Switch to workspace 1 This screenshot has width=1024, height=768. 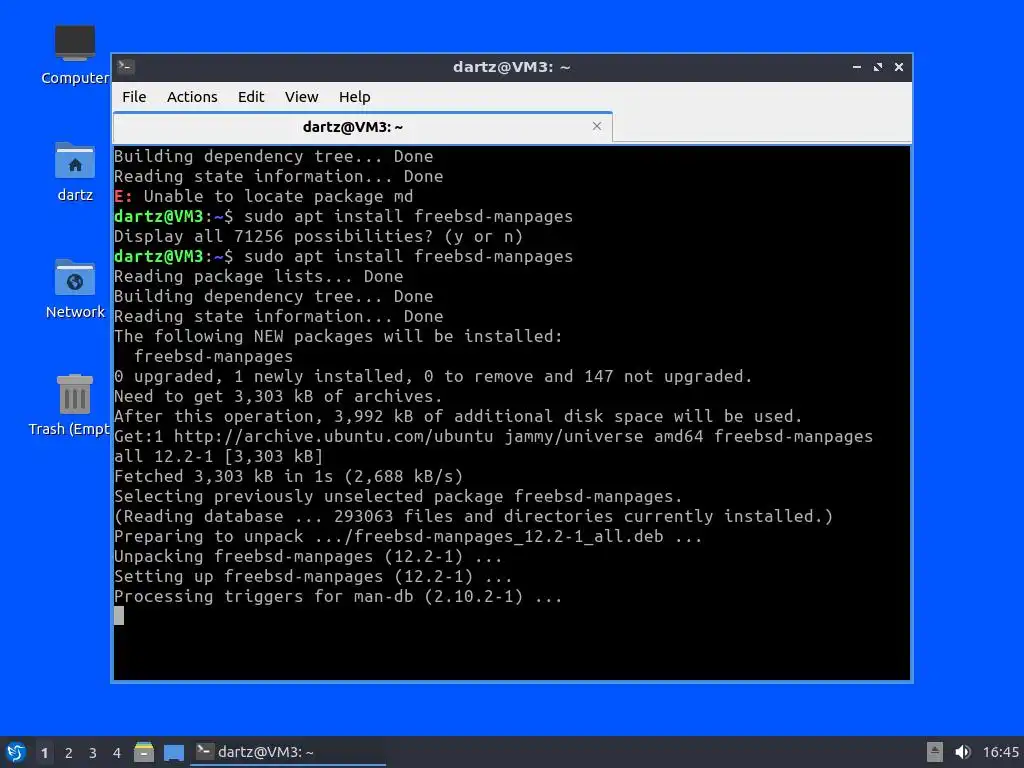[x=44, y=753]
